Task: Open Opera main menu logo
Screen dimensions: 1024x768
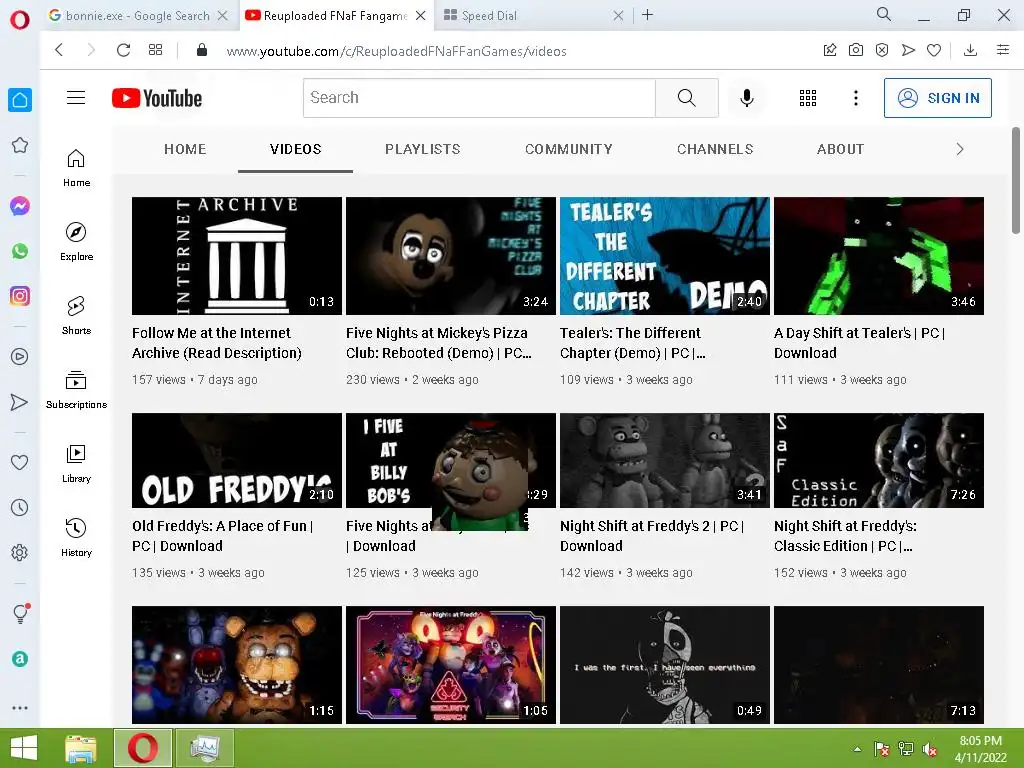Action: [20, 20]
